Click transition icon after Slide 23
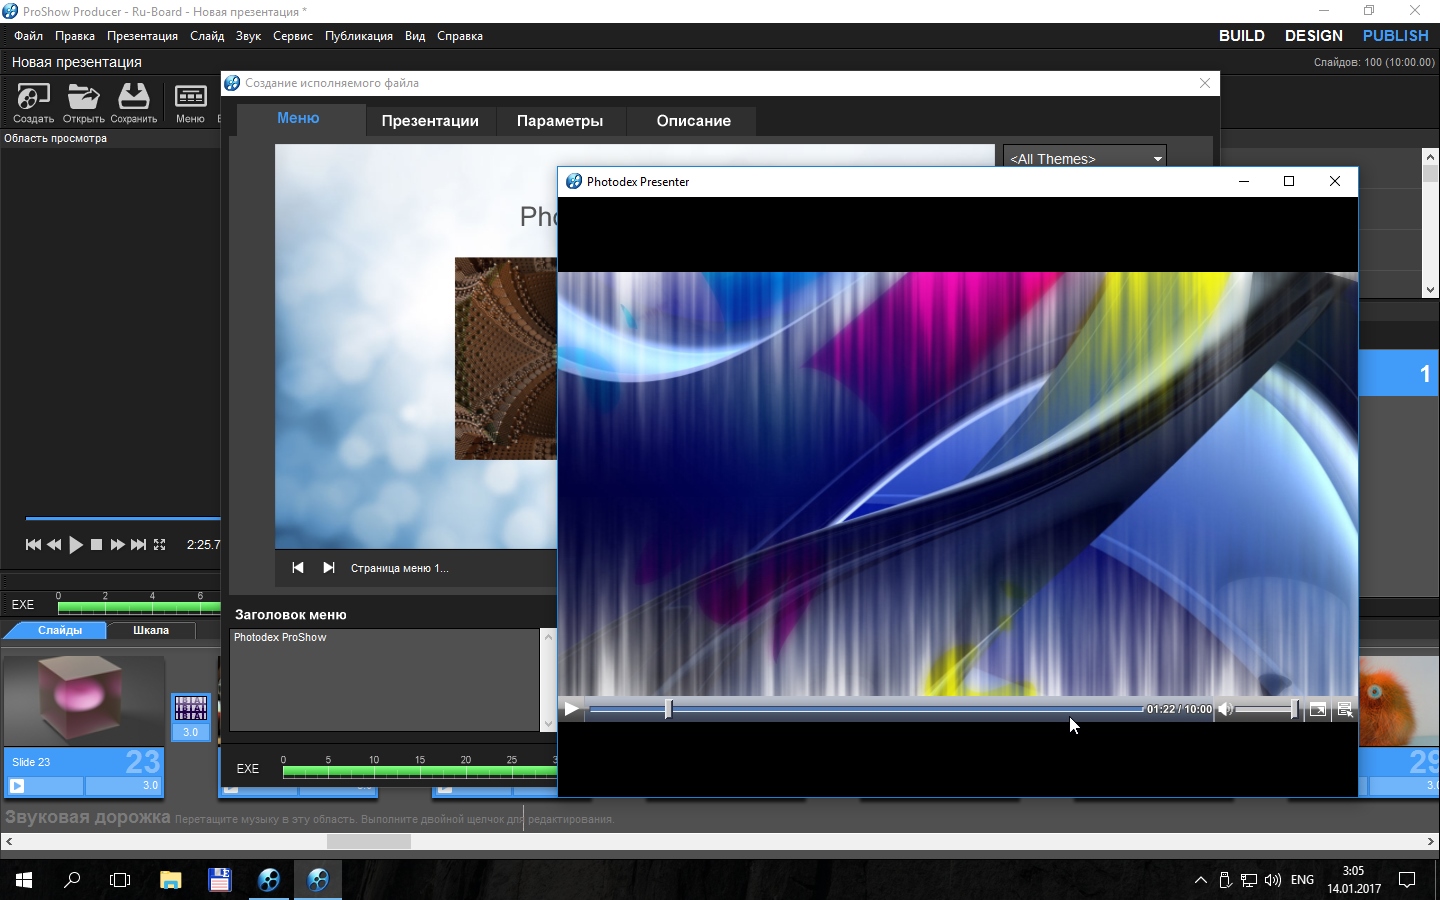This screenshot has height=900, width=1440. coord(190,709)
